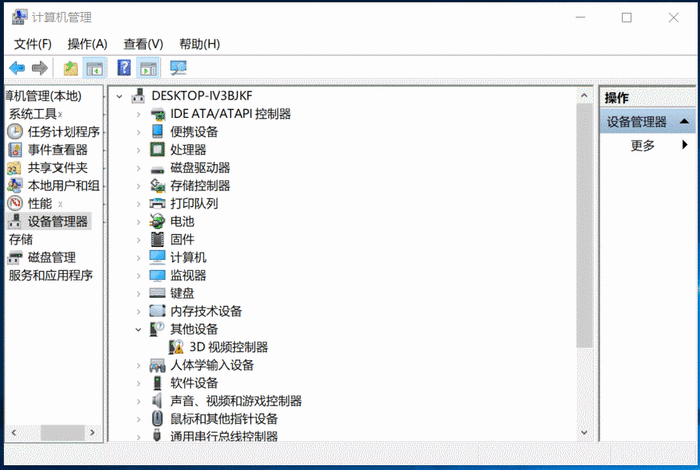Collapse the 其他设备 node chevron
The height and width of the screenshot is (470, 700).
pyautogui.click(x=138, y=329)
